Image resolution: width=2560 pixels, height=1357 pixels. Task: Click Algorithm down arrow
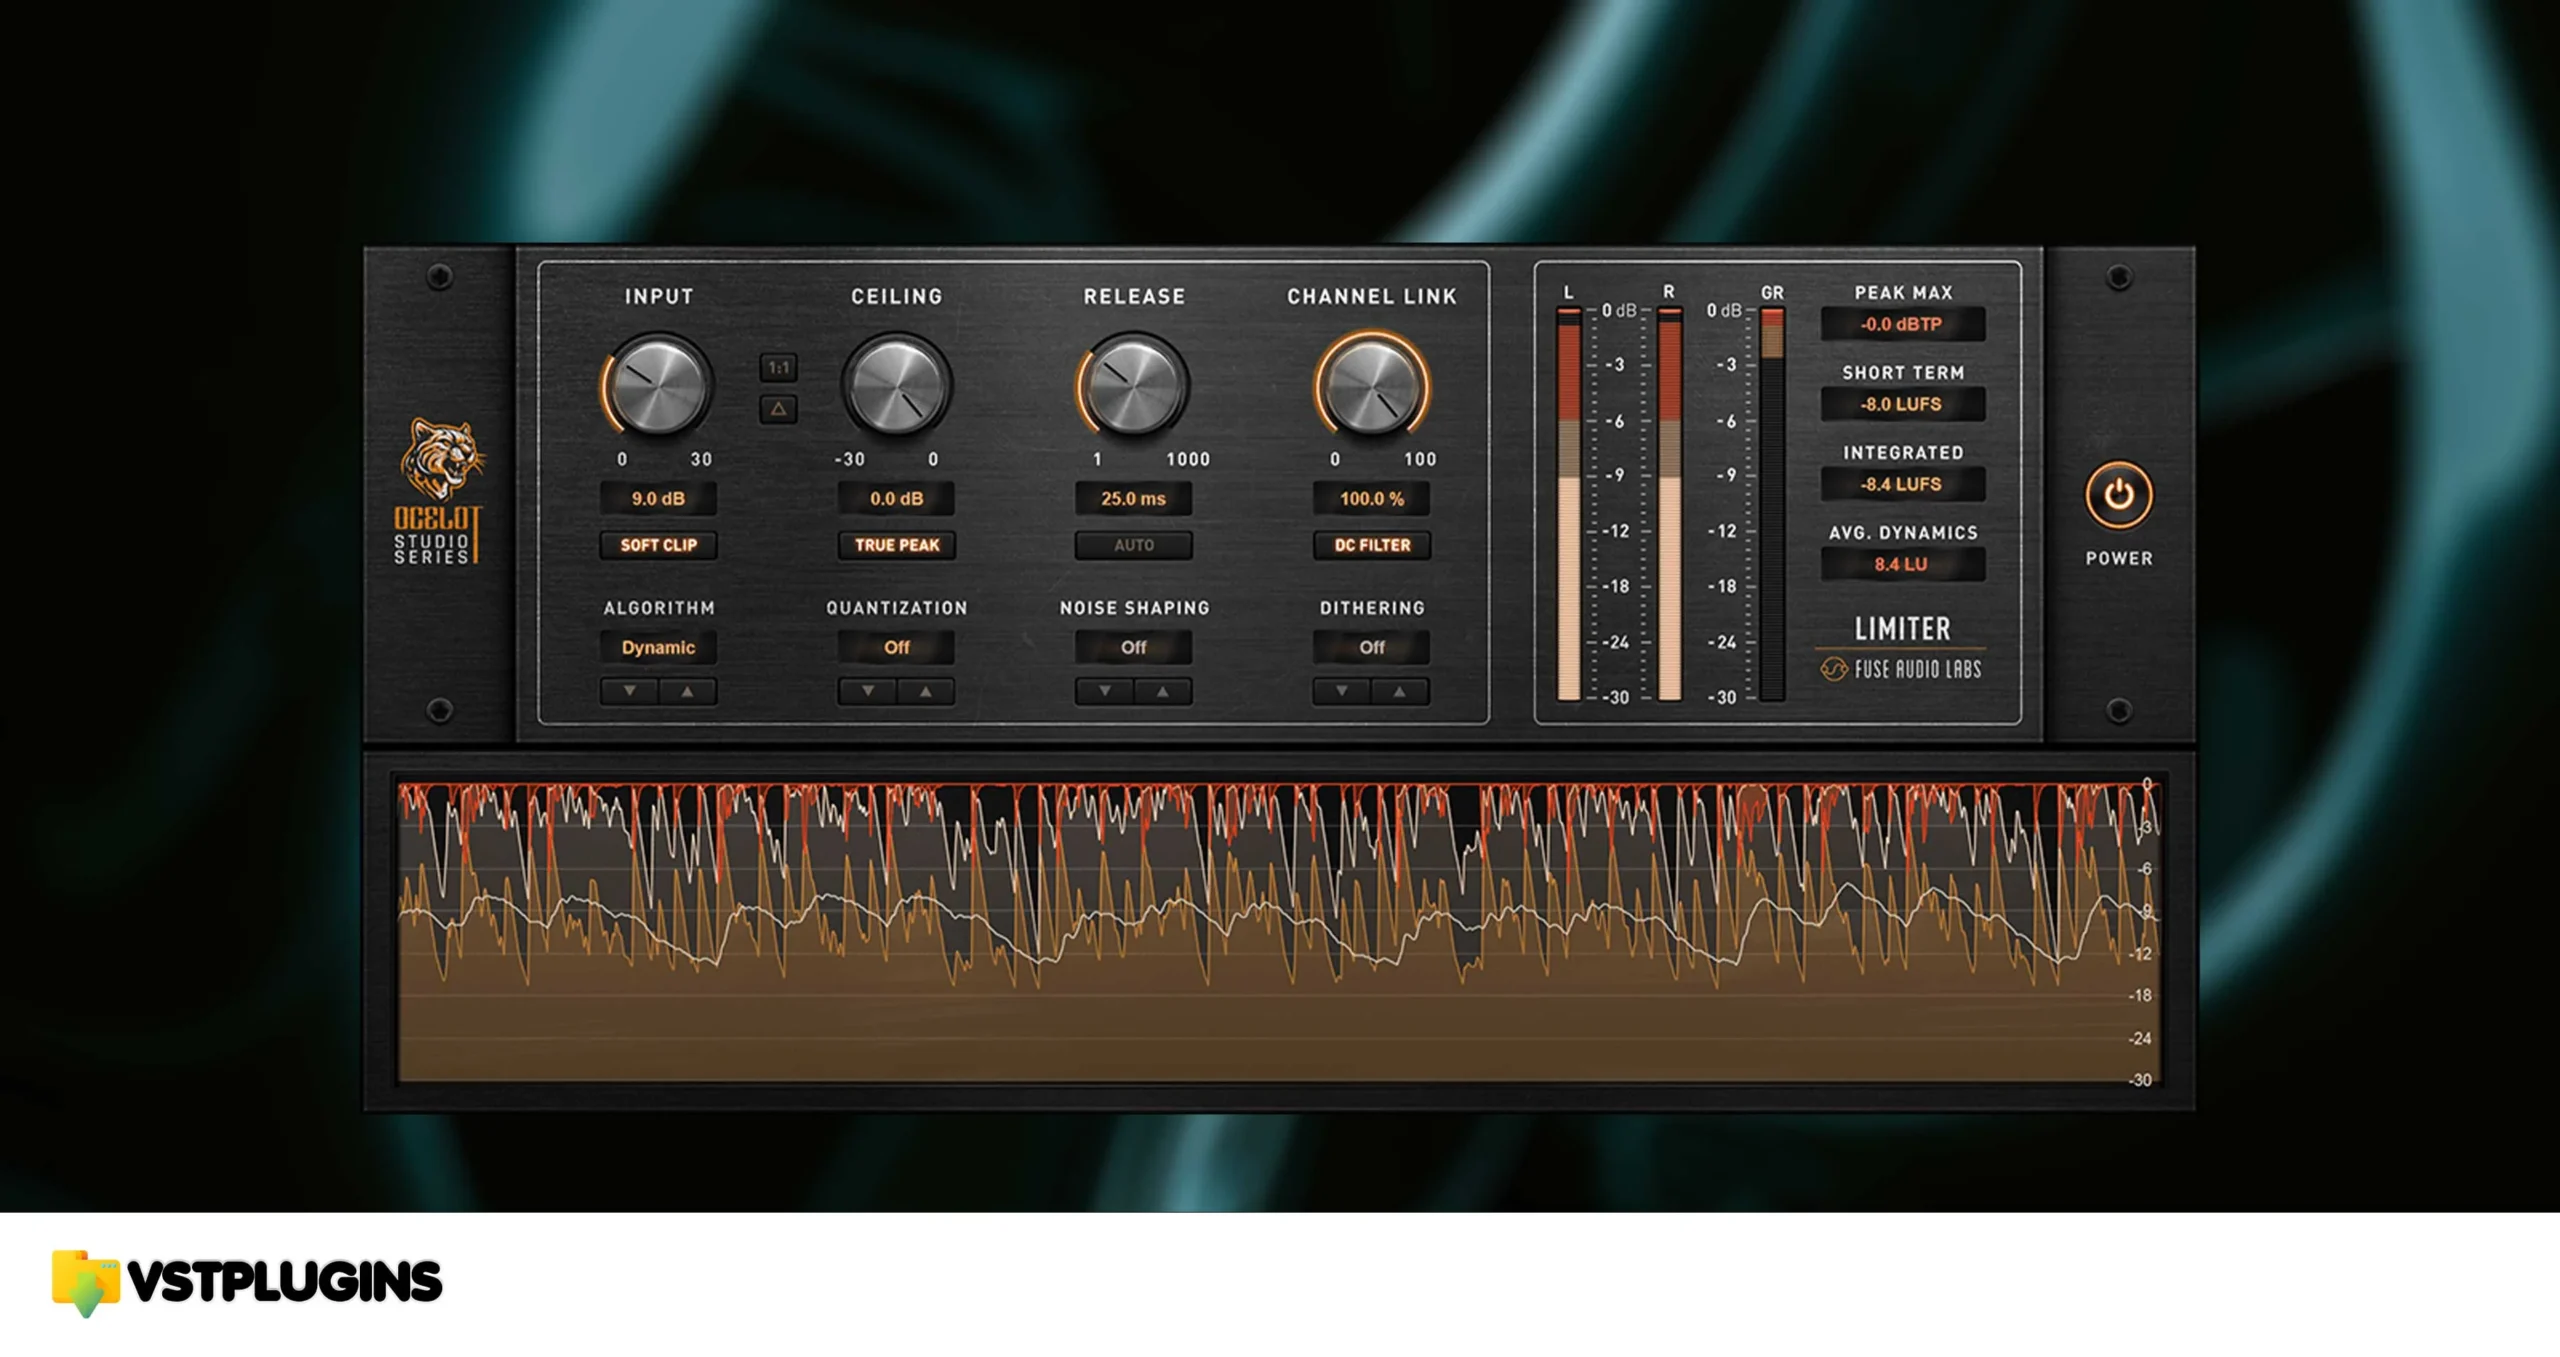tap(629, 691)
